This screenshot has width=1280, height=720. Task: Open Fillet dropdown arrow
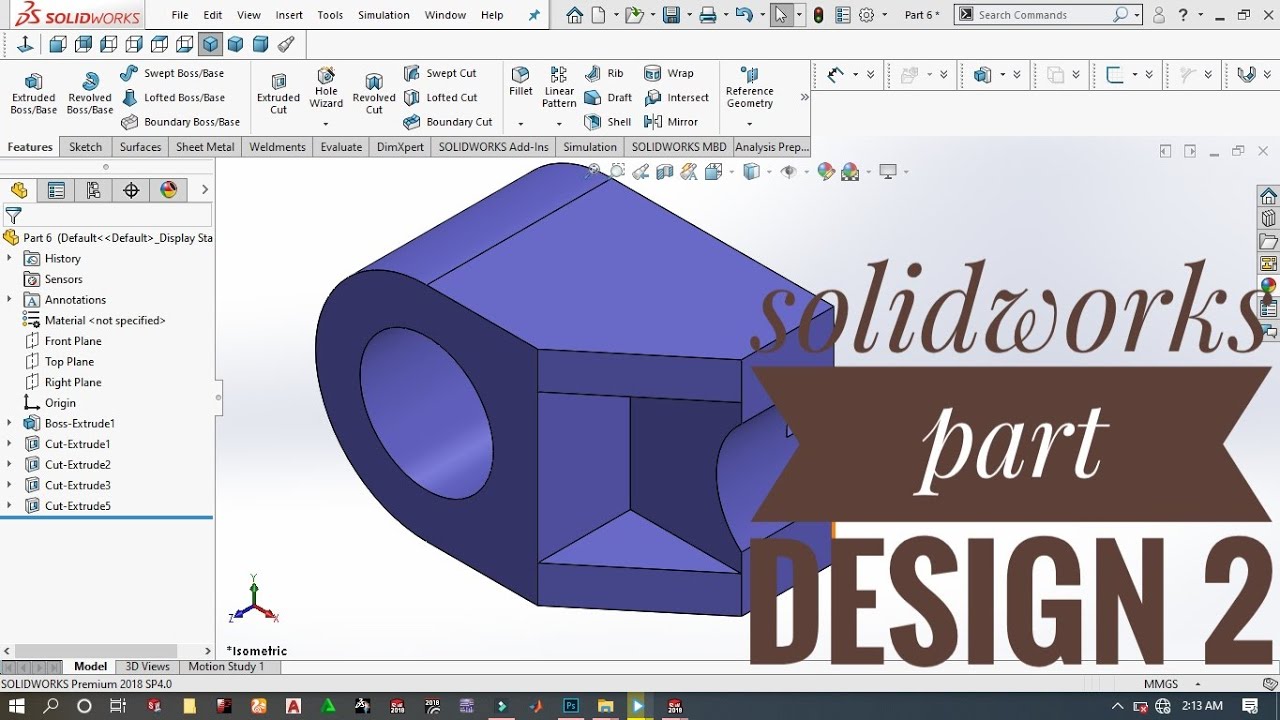coord(521,124)
